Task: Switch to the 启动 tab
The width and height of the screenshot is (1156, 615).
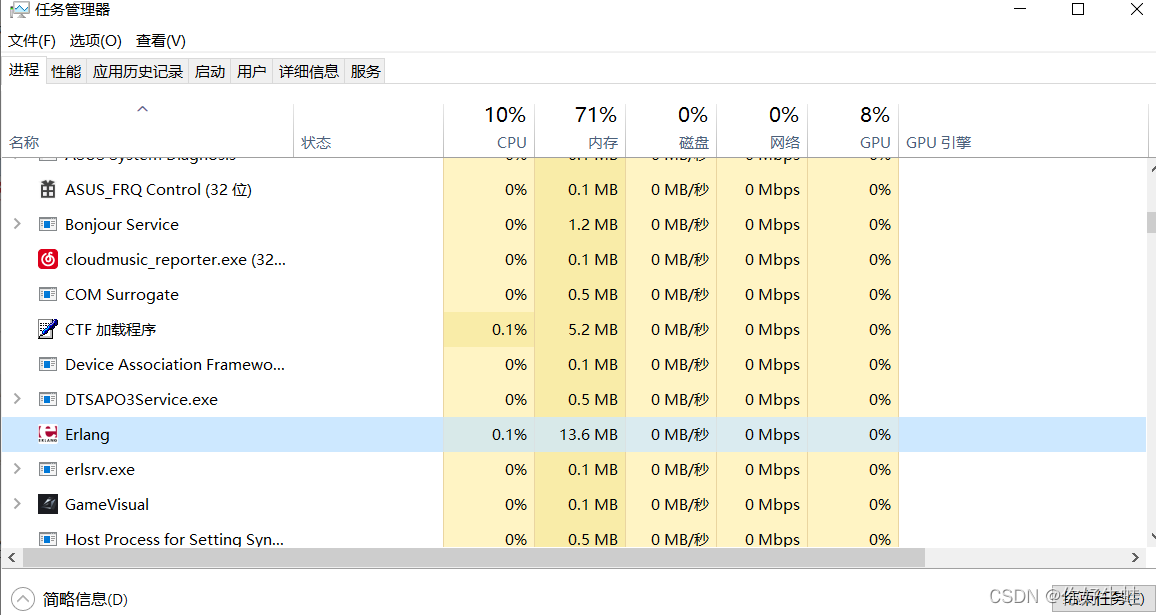Action: click(x=209, y=72)
